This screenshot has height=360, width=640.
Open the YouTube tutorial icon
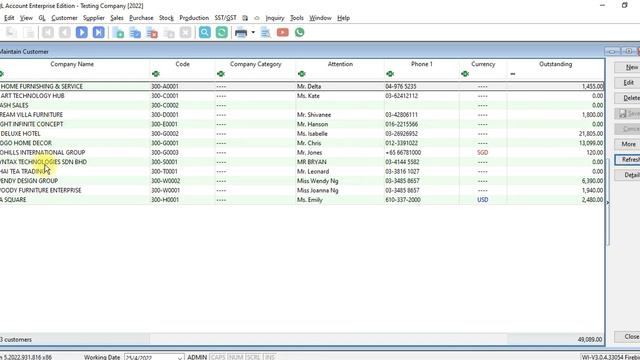282,32
